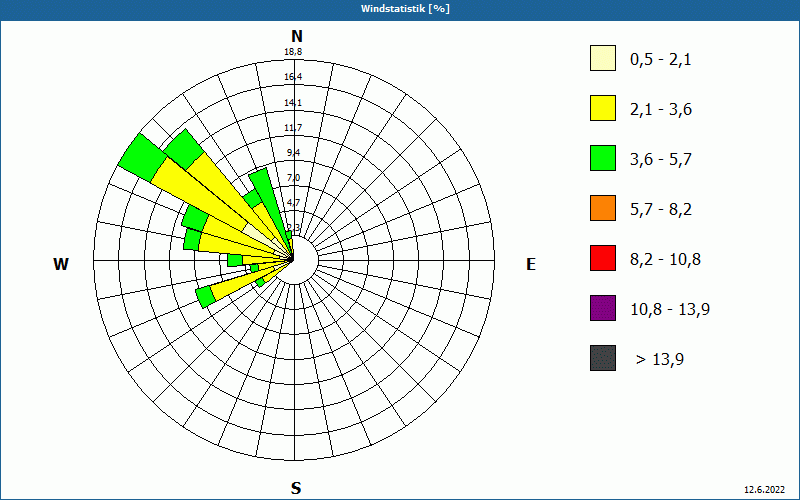This screenshot has height=500, width=800.
Task: Click the 11,7 radial axis value
Action: (x=293, y=128)
